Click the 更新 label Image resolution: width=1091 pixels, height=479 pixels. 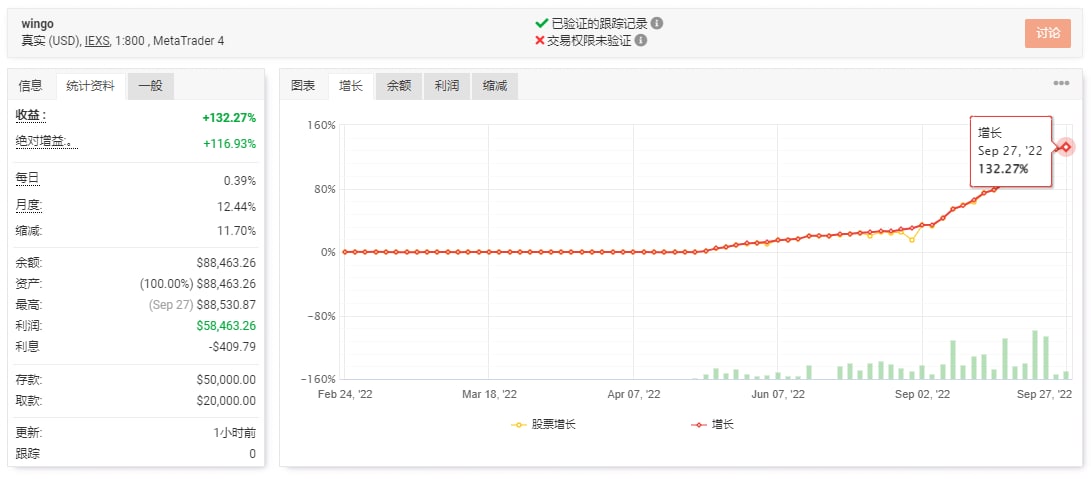29,433
